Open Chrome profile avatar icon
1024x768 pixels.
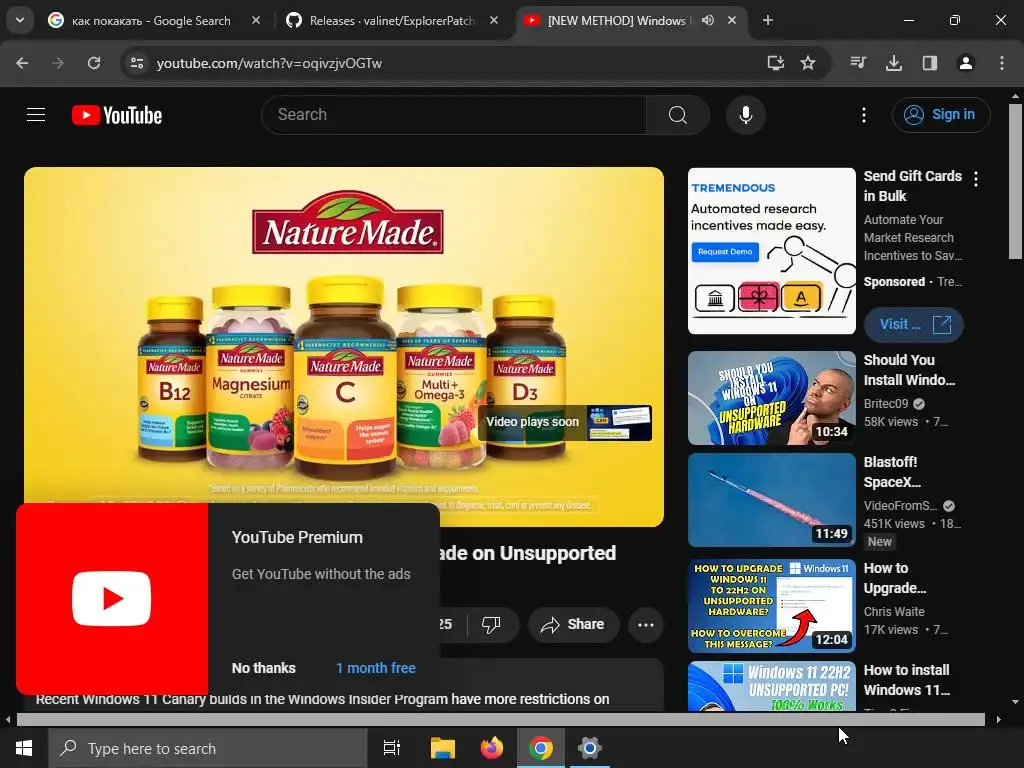(966, 63)
